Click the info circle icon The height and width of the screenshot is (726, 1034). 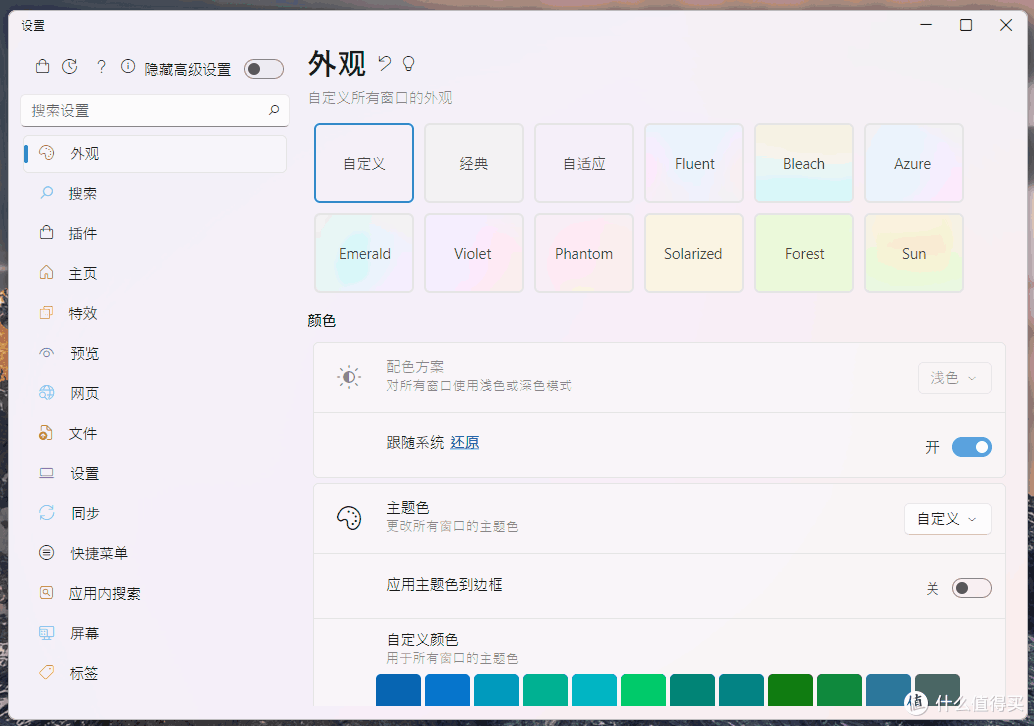coord(128,66)
